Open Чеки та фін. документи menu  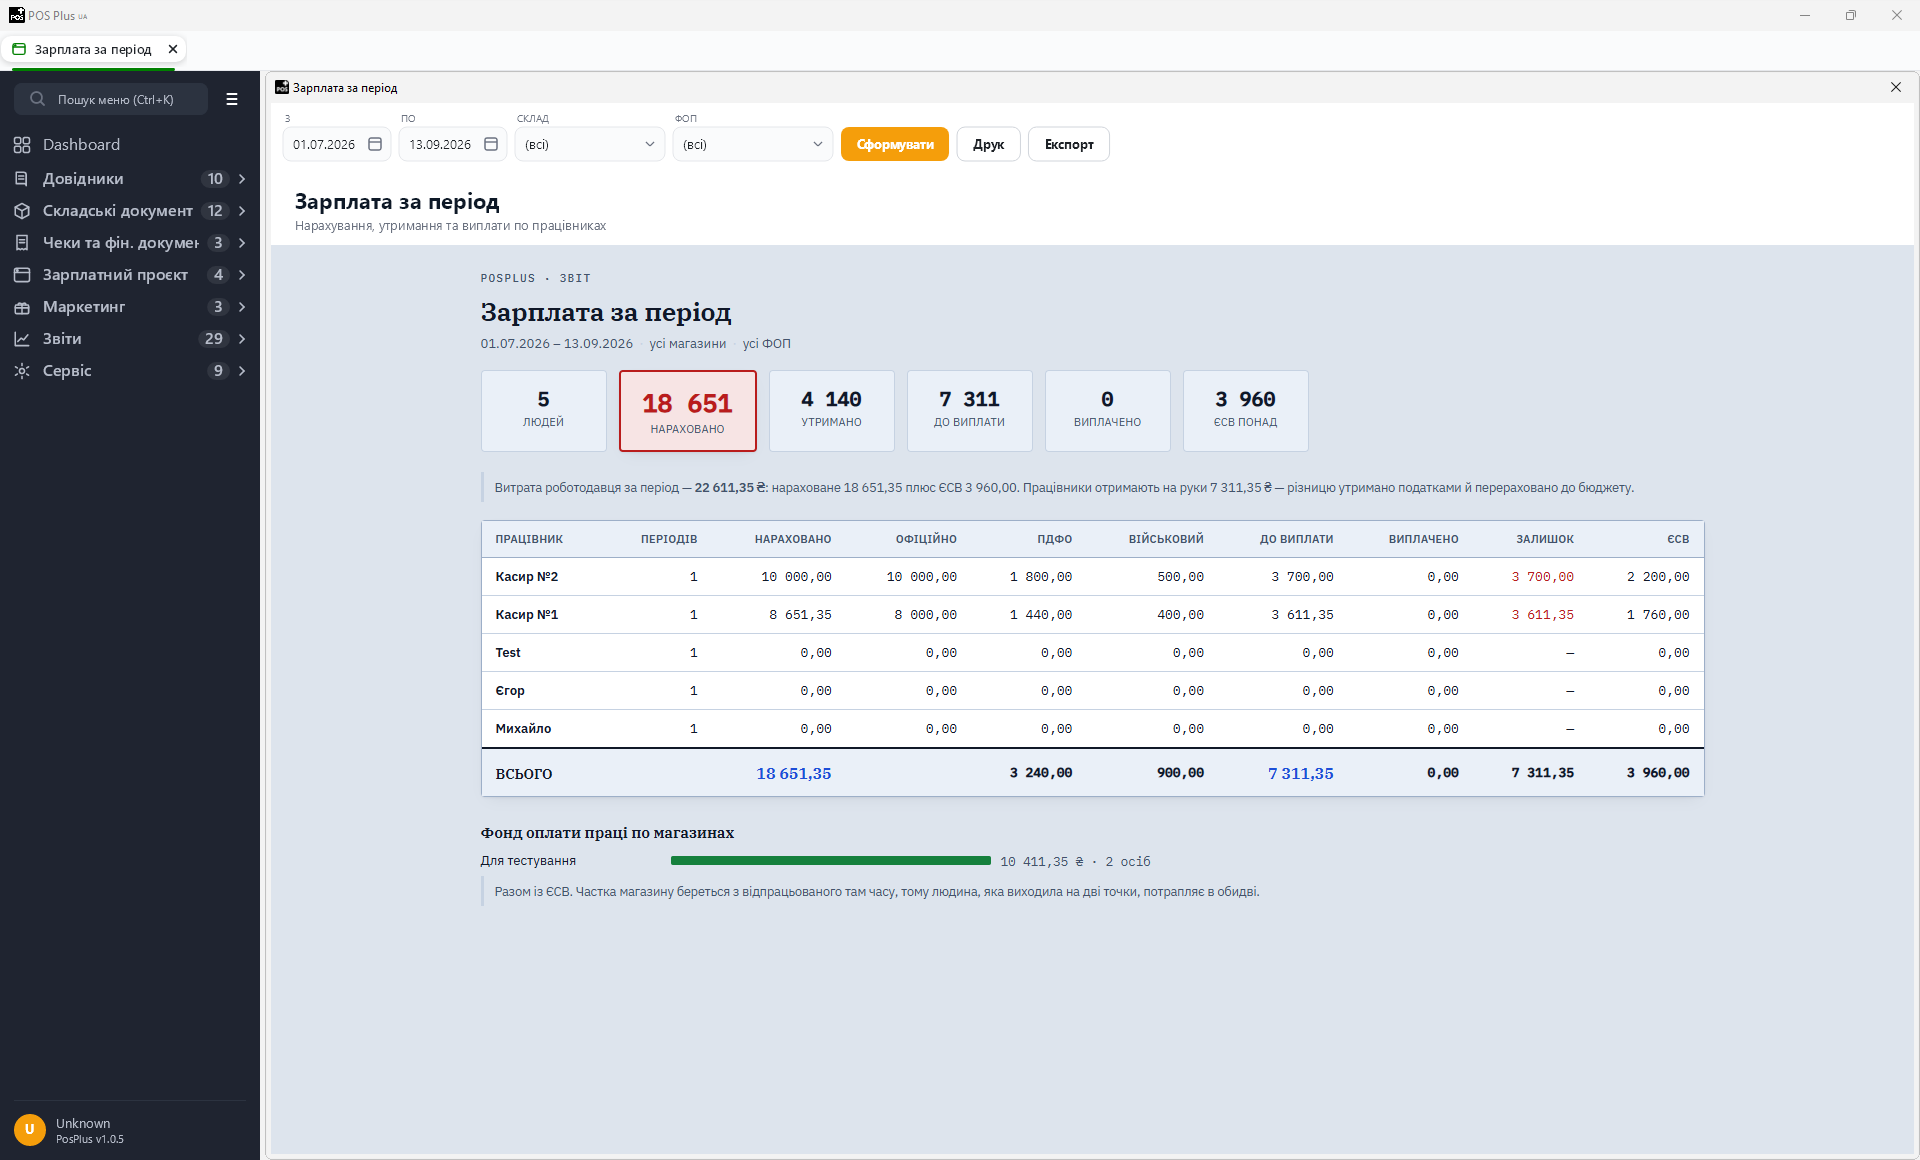[x=130, y=243]
